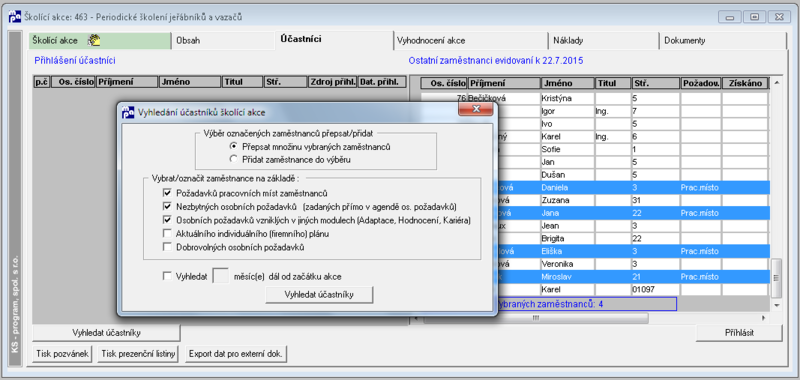This screenshot has height=380, width=800.
Task: Click Titul header in left participants table
Action: [242, 82]
